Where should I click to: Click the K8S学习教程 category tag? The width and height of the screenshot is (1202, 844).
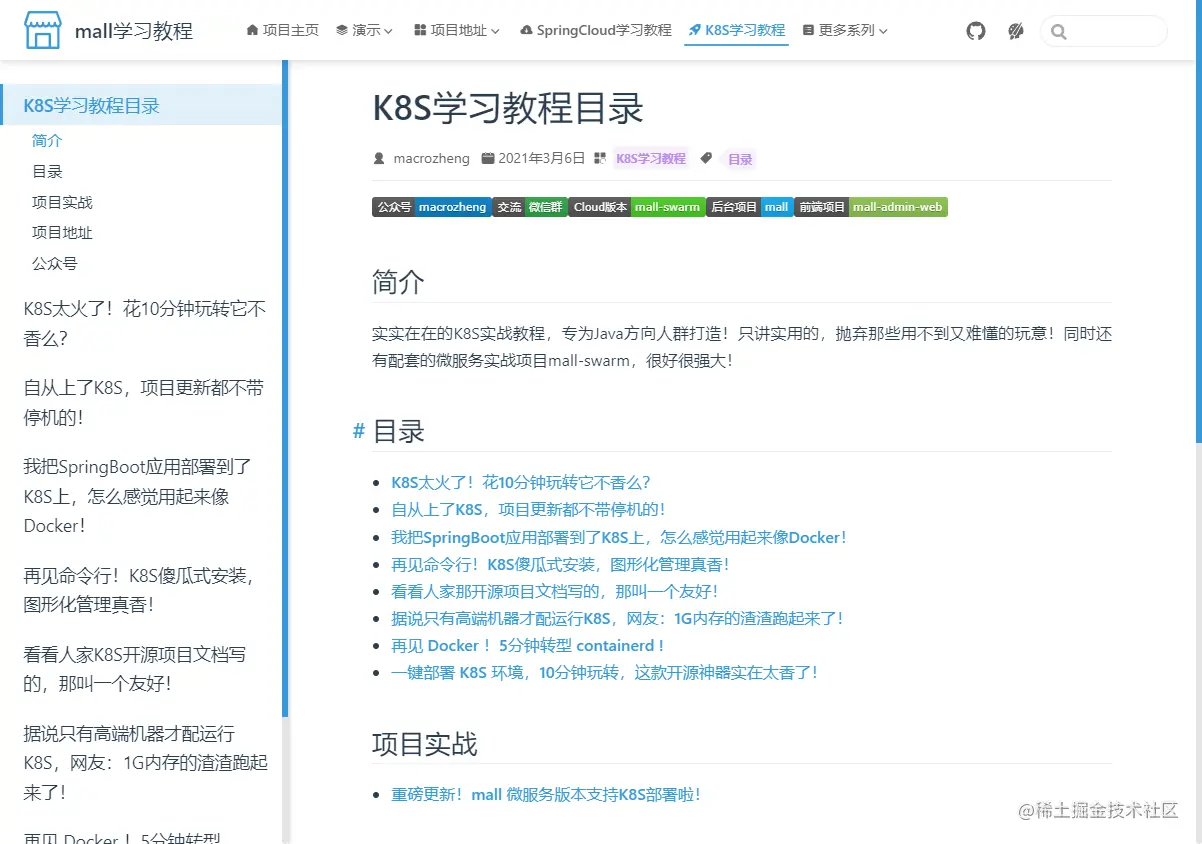(x=651, y=158)
